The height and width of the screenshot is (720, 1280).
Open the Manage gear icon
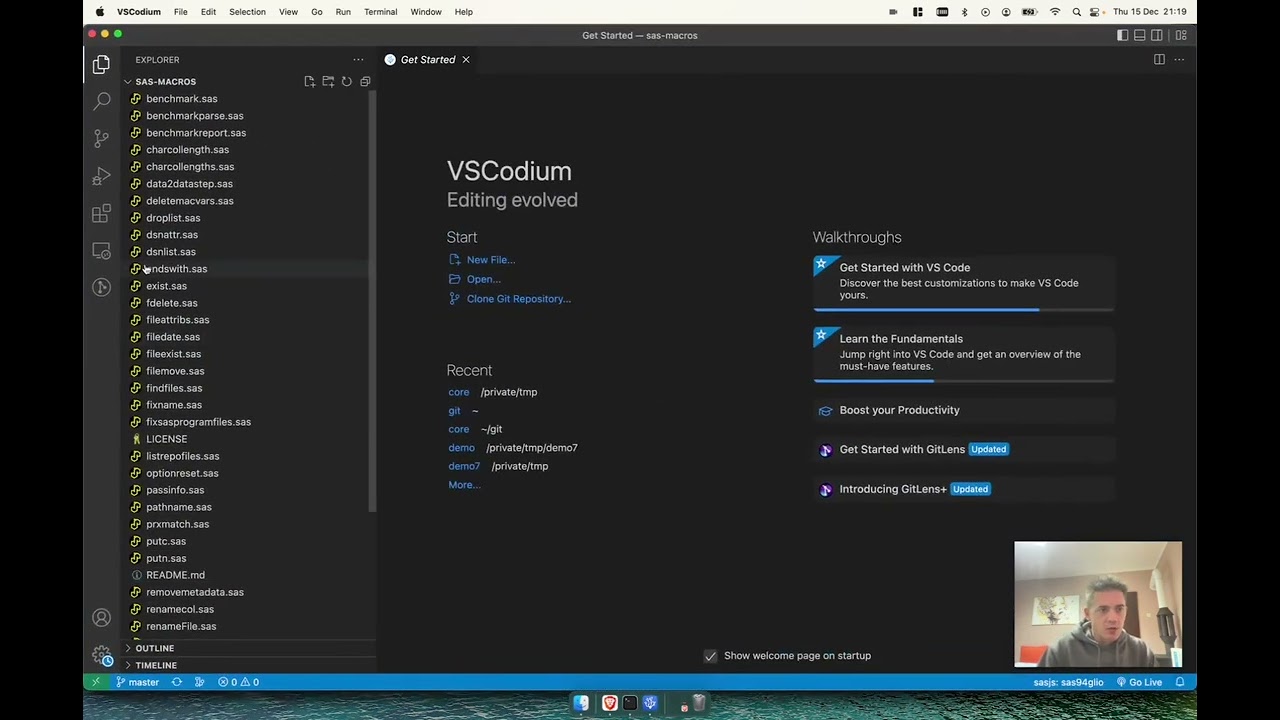tap(101, 656)
